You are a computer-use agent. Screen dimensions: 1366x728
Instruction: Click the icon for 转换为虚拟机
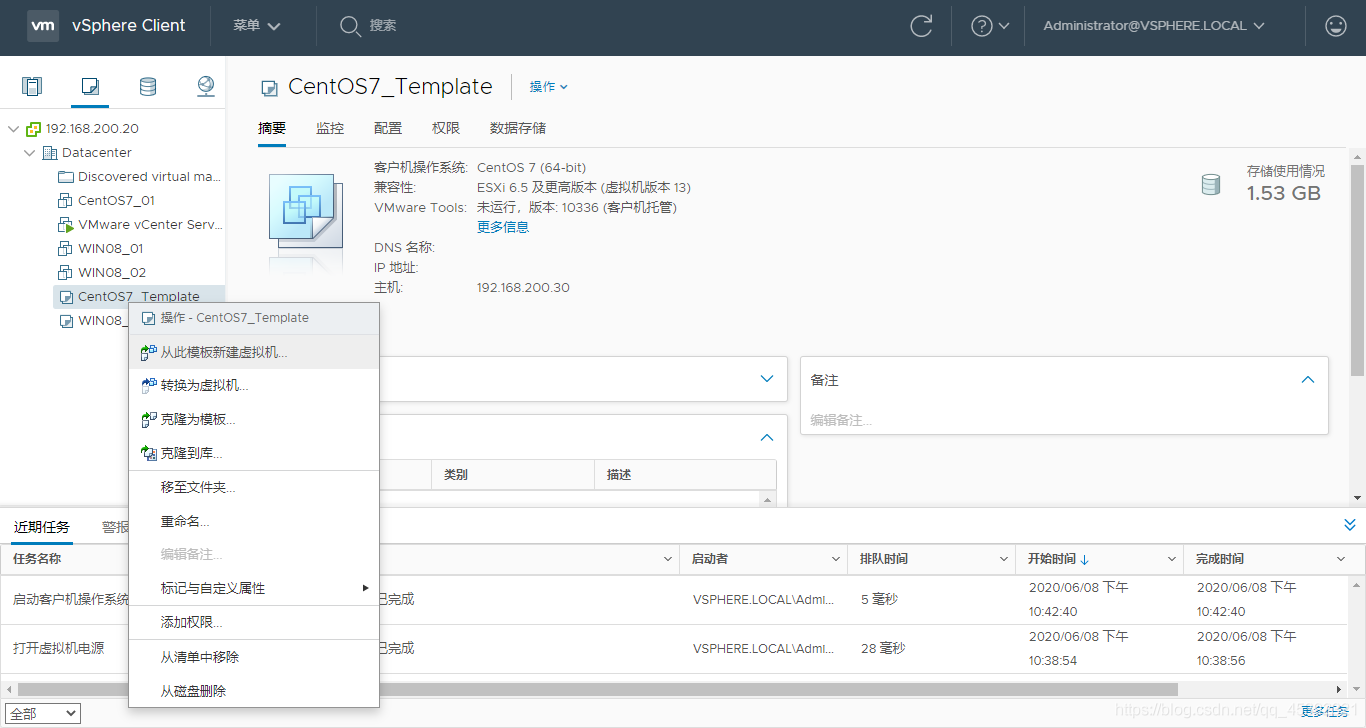149,386
